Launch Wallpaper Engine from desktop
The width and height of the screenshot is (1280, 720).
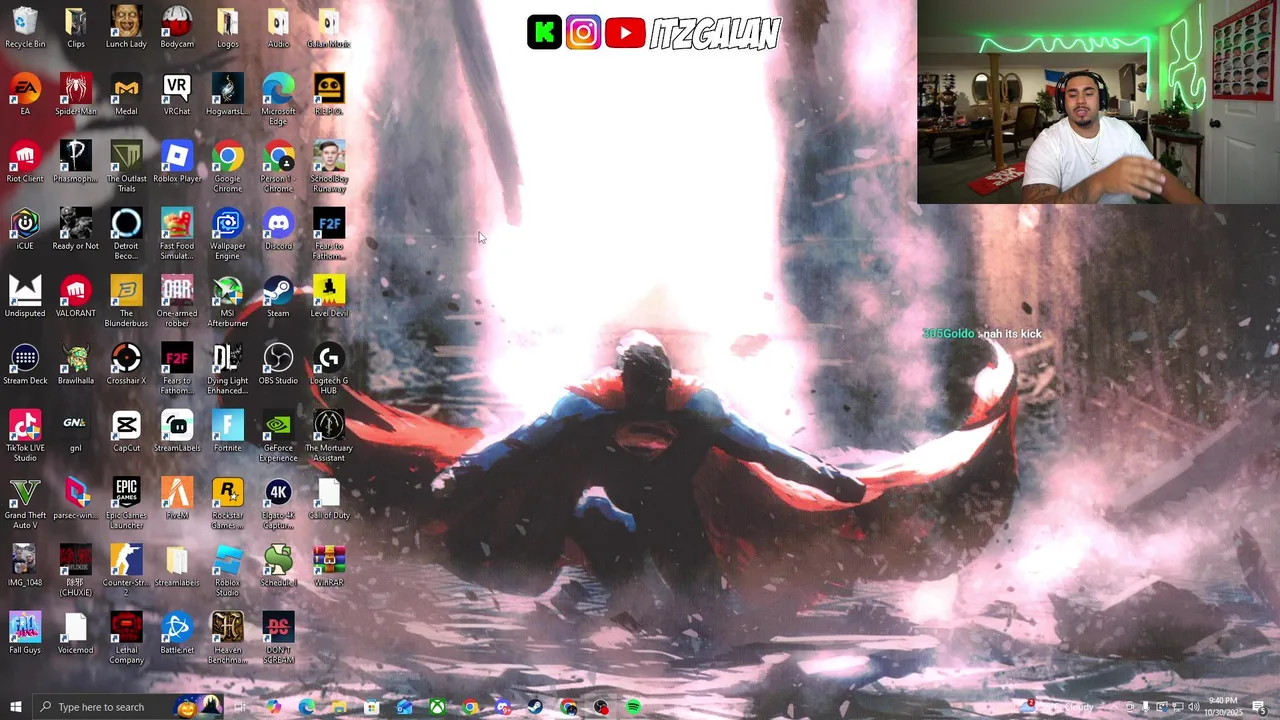point(228,233)
